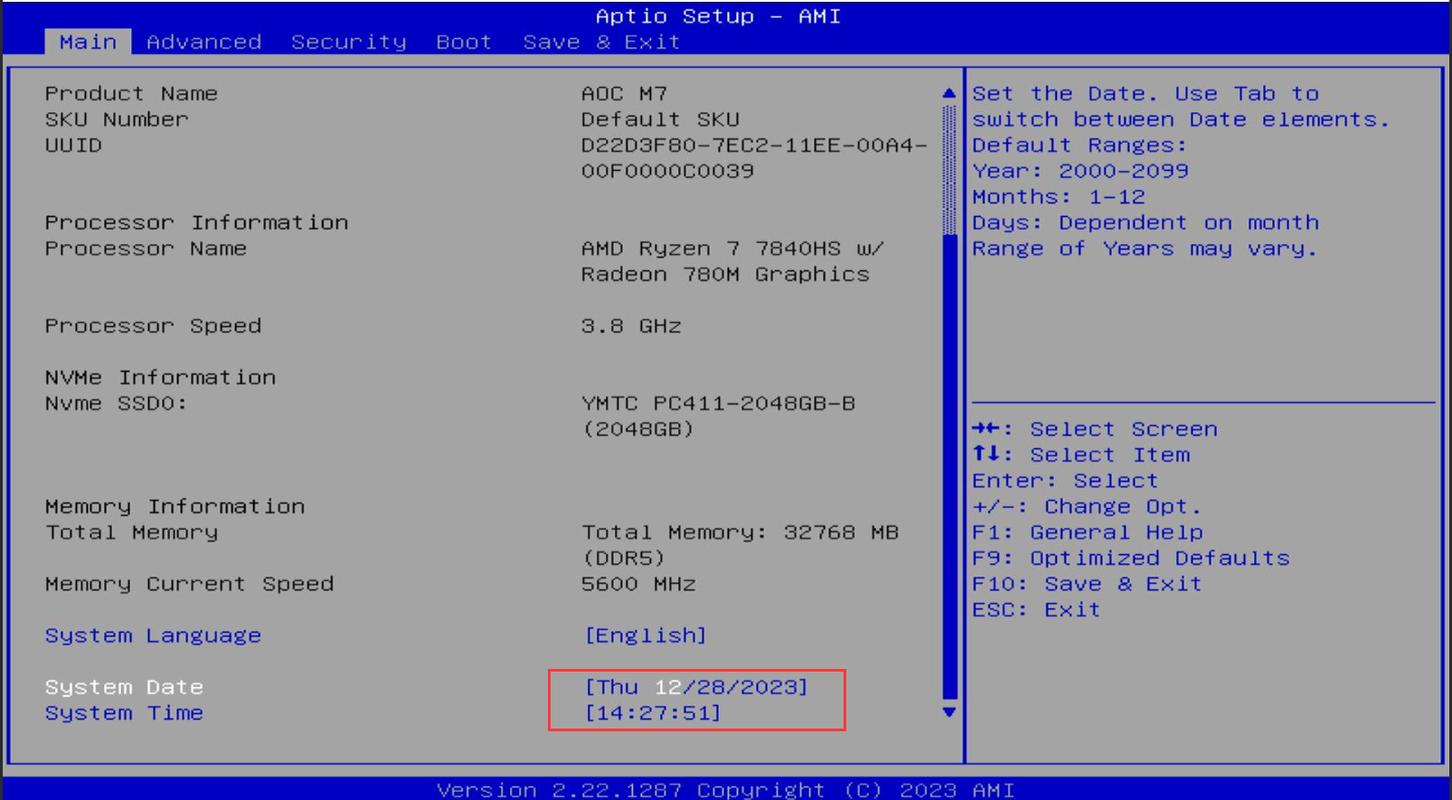Open the System Language [English] option
This screenshot has height=800, width=1452.
(645, 636)
